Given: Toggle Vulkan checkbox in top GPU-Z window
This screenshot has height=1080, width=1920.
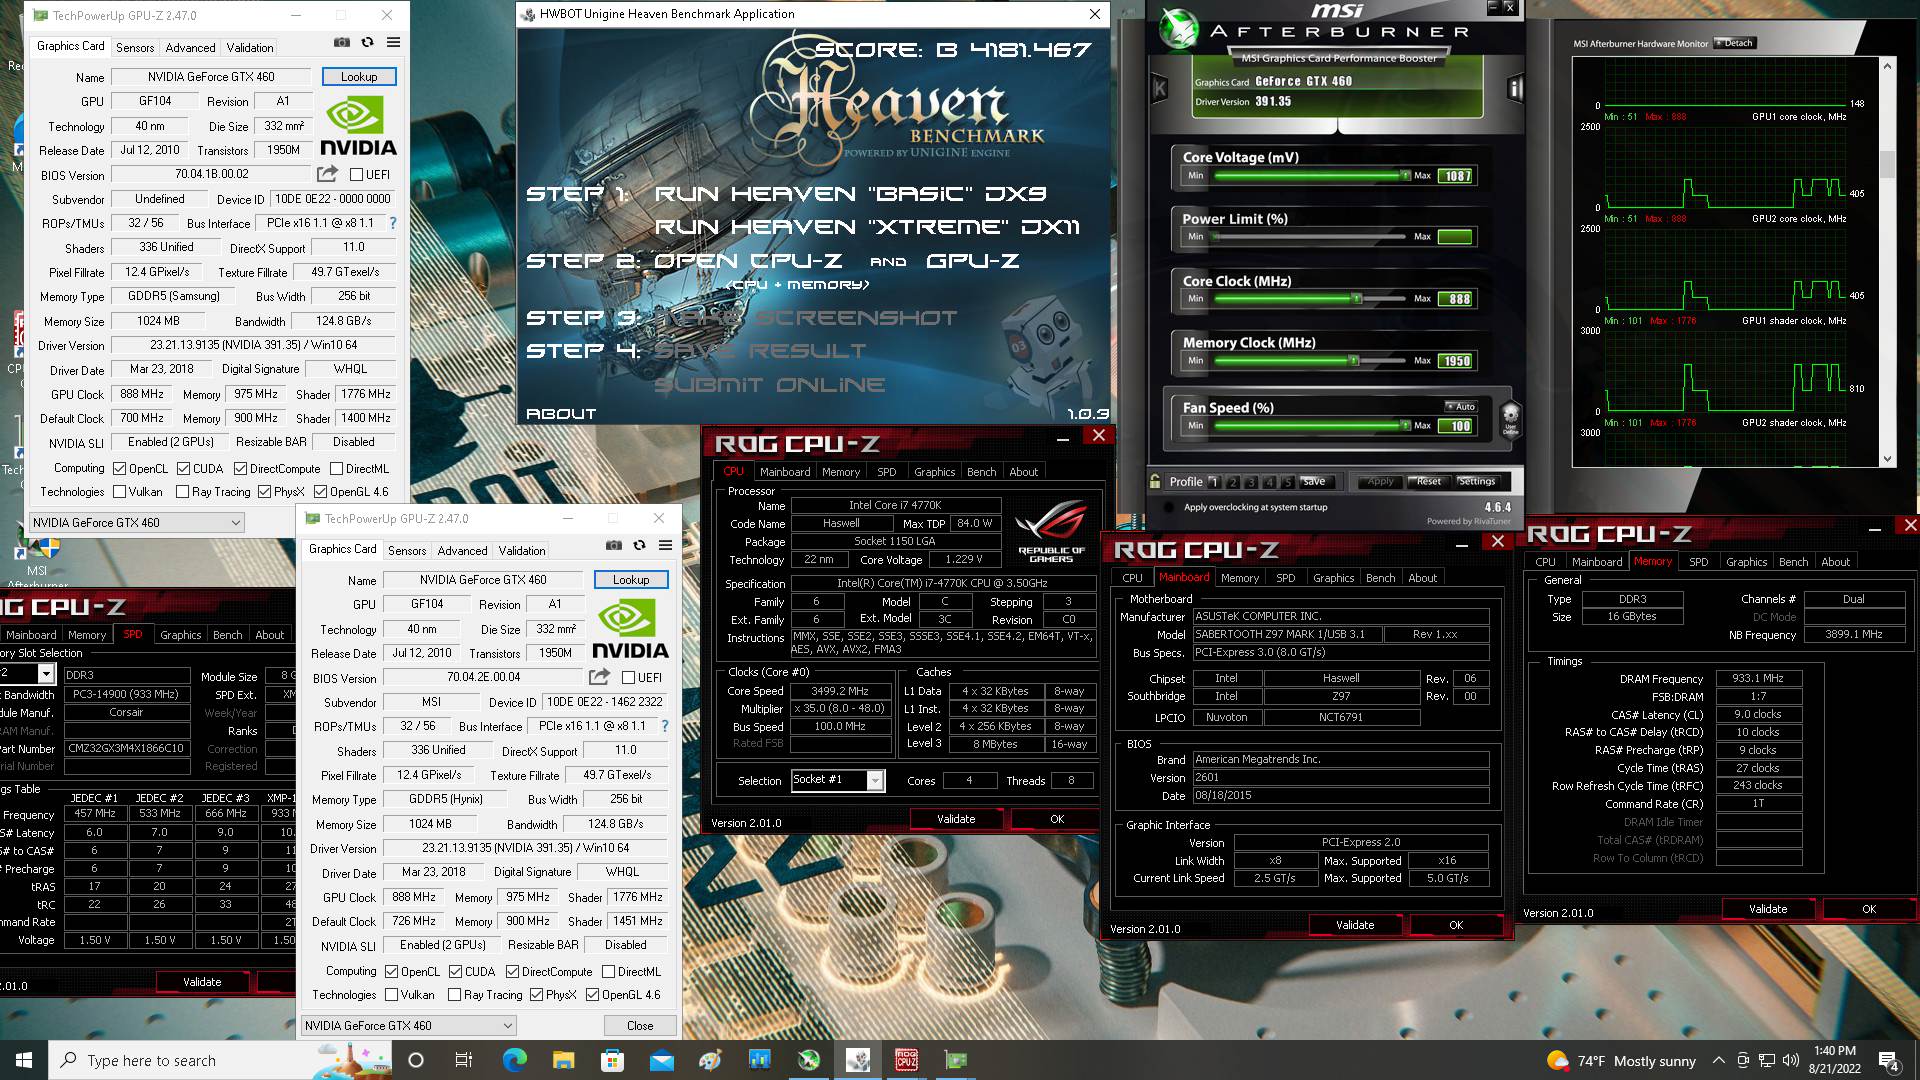Looking at the screenshot, I should click(x=119, y=492).
